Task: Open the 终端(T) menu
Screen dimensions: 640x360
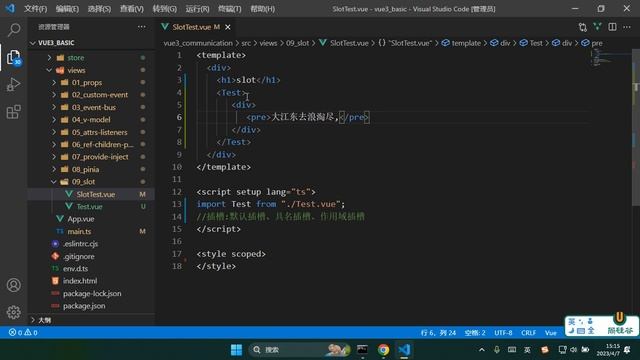Action: [230, 9]
